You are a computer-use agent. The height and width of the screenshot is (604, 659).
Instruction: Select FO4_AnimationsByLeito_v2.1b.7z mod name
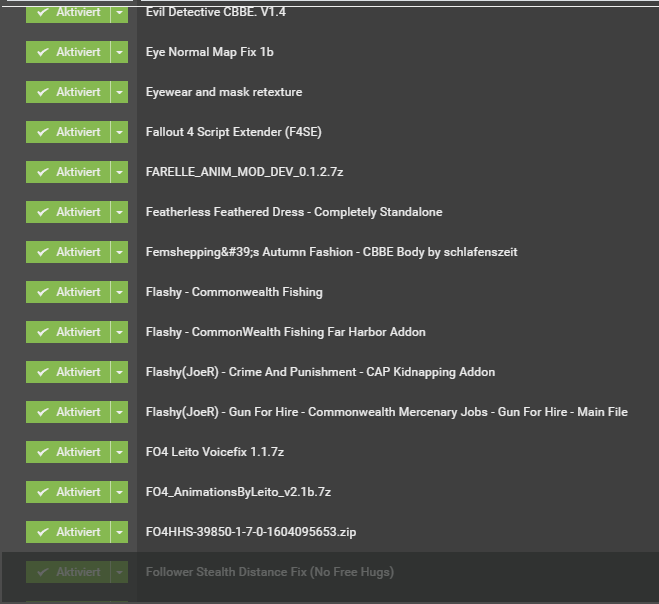click(x=238, y=492)
